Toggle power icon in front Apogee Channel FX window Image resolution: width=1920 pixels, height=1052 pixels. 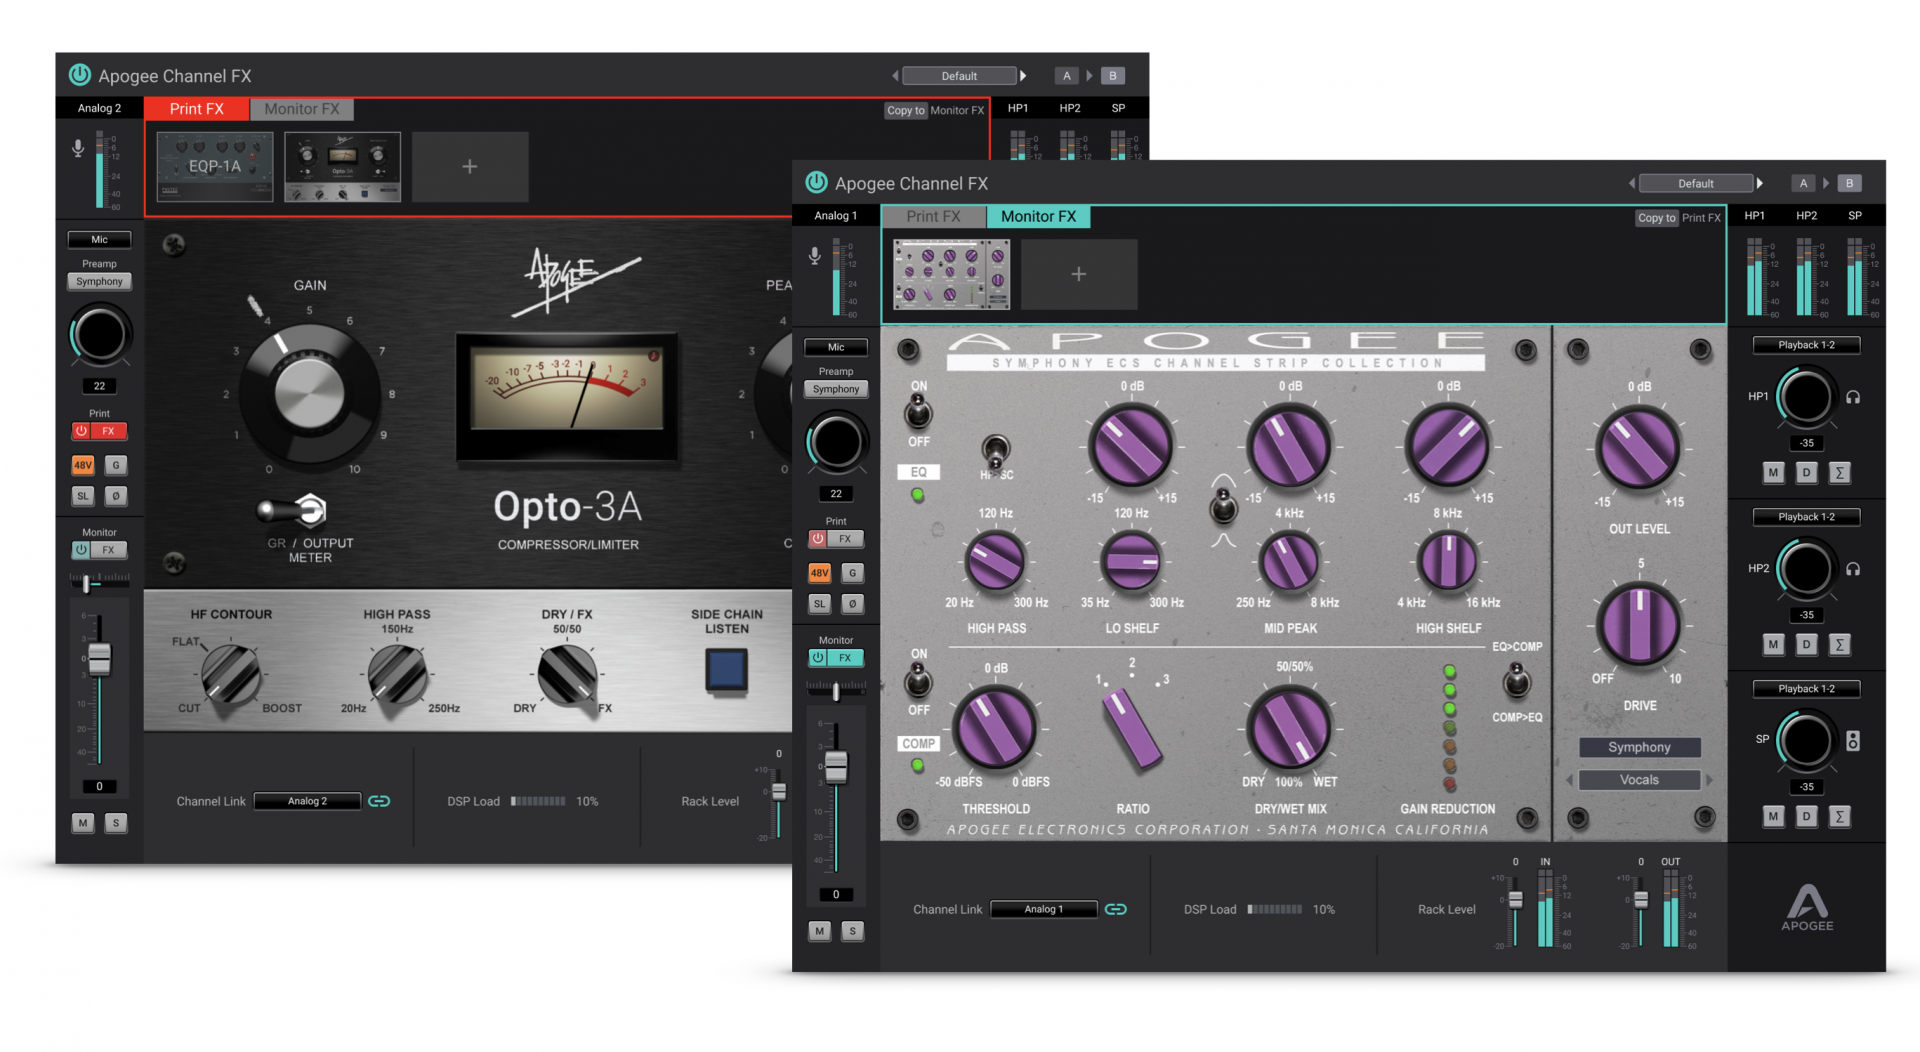[816, 182]
